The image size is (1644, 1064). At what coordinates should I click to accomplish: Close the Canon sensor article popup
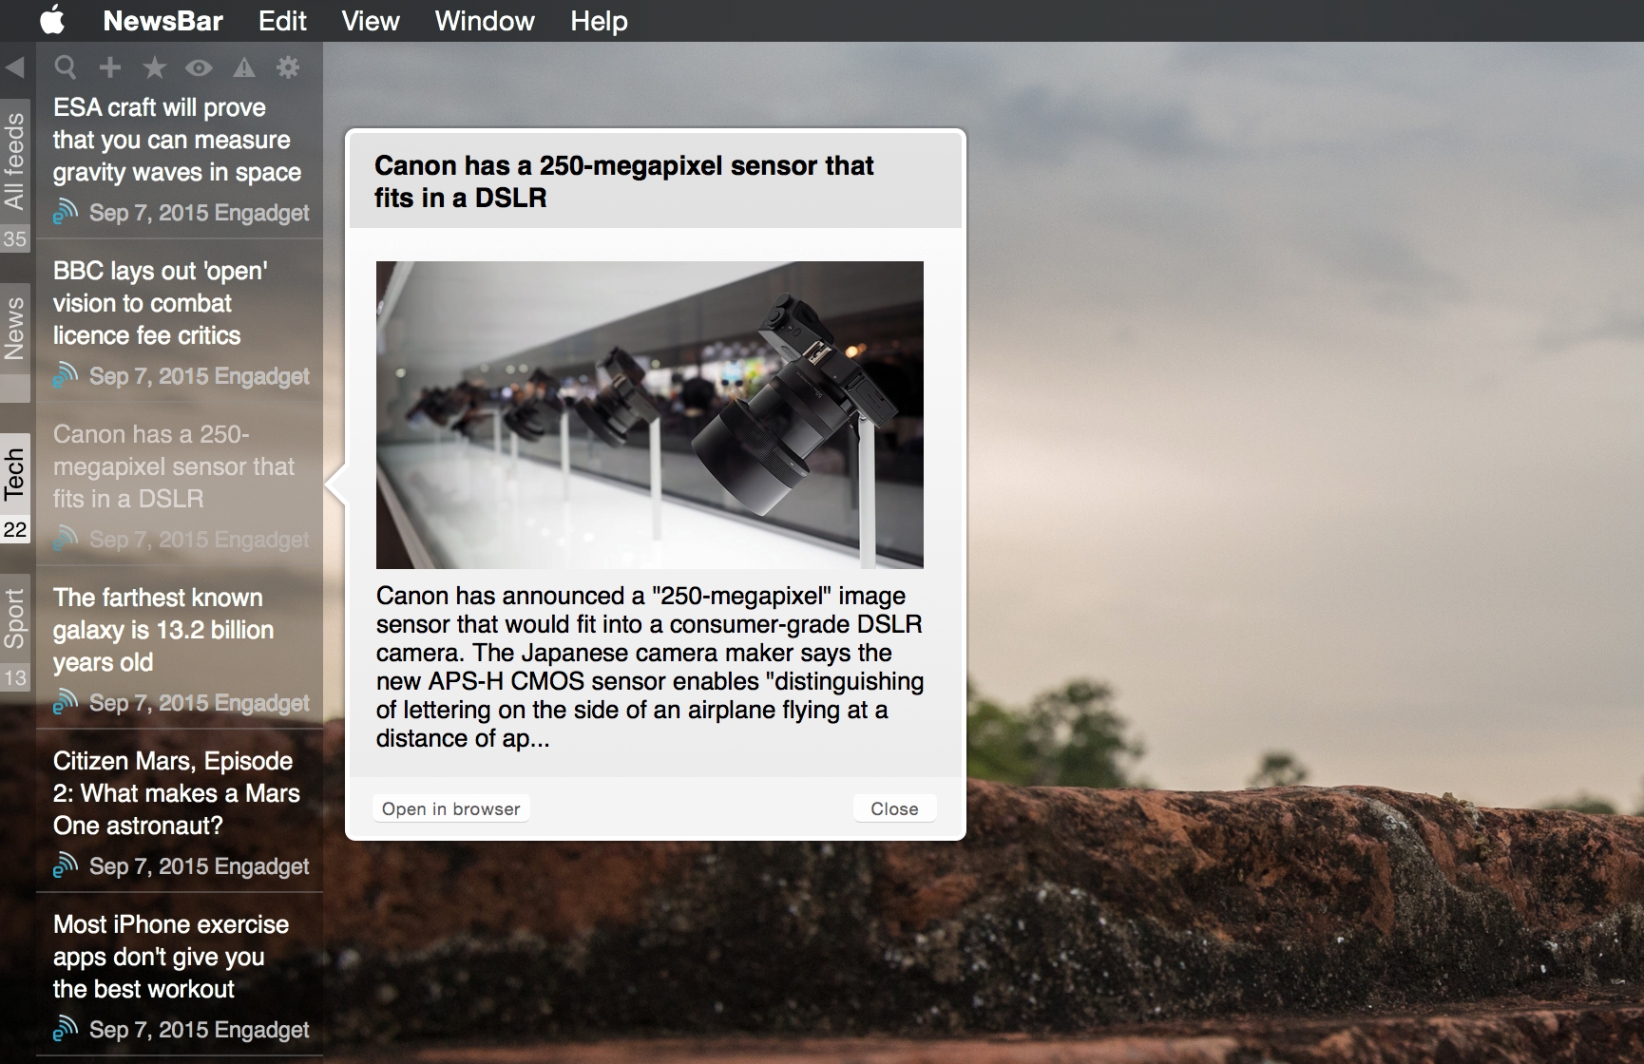pyautogui.click(x=893, y=808)
